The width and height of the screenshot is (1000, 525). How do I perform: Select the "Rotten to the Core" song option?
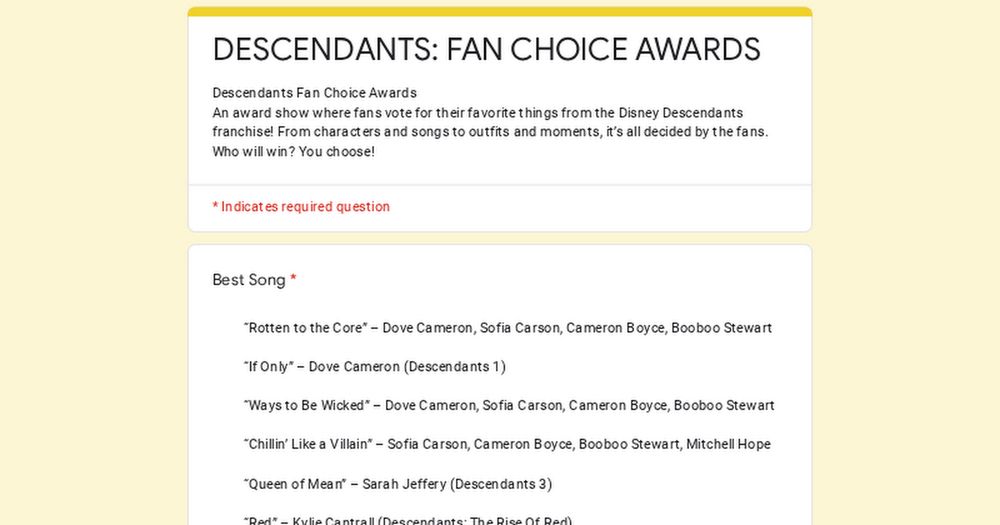click(x=508, y=328)
